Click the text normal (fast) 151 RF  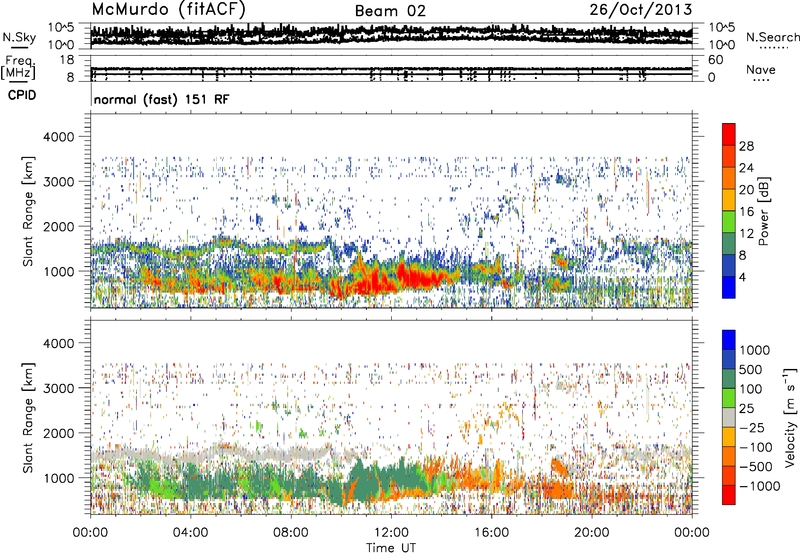[x=162, y=99]
